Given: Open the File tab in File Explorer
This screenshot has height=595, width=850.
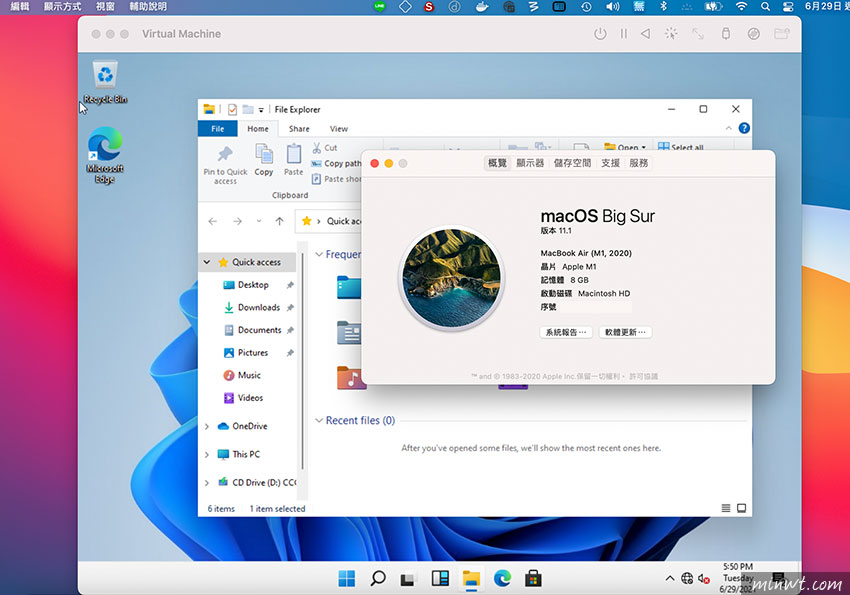Looking at the screenshot, I should [x=218, y=129].
